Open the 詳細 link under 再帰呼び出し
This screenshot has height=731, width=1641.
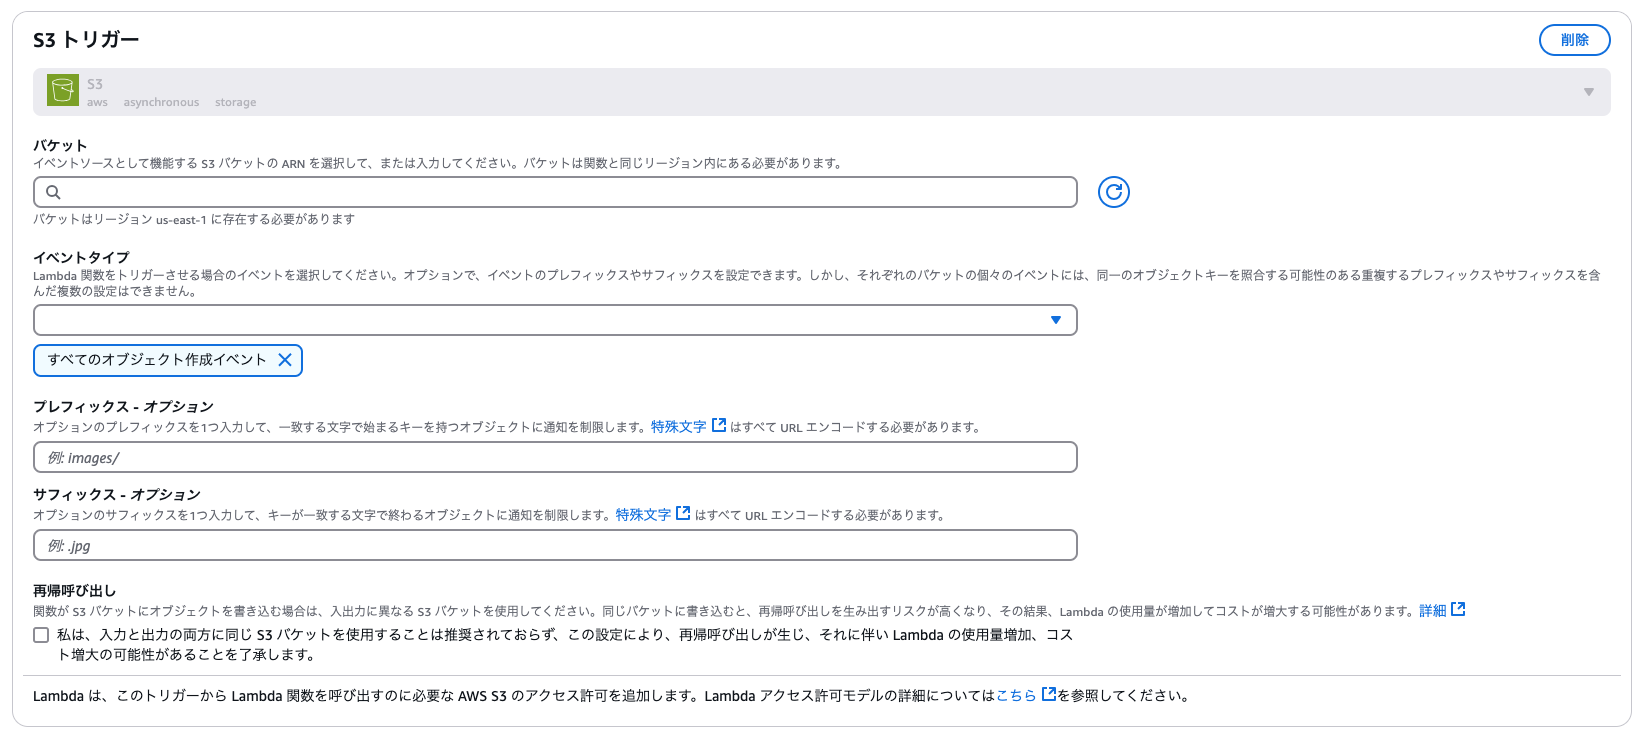point(1432,611)
